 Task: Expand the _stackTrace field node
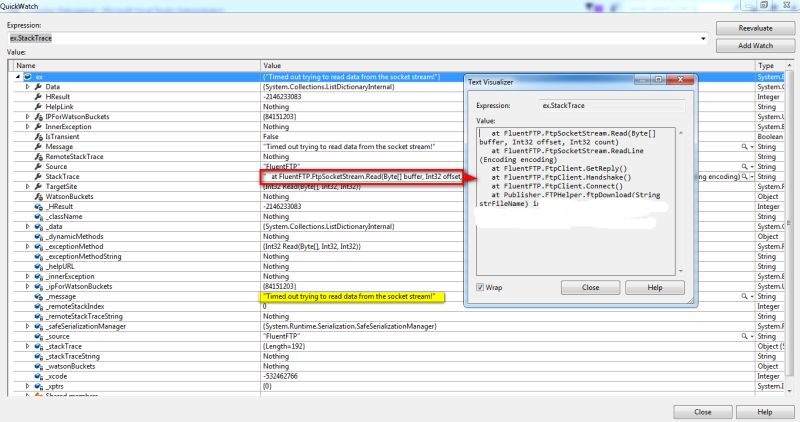[x=28, y=346]
